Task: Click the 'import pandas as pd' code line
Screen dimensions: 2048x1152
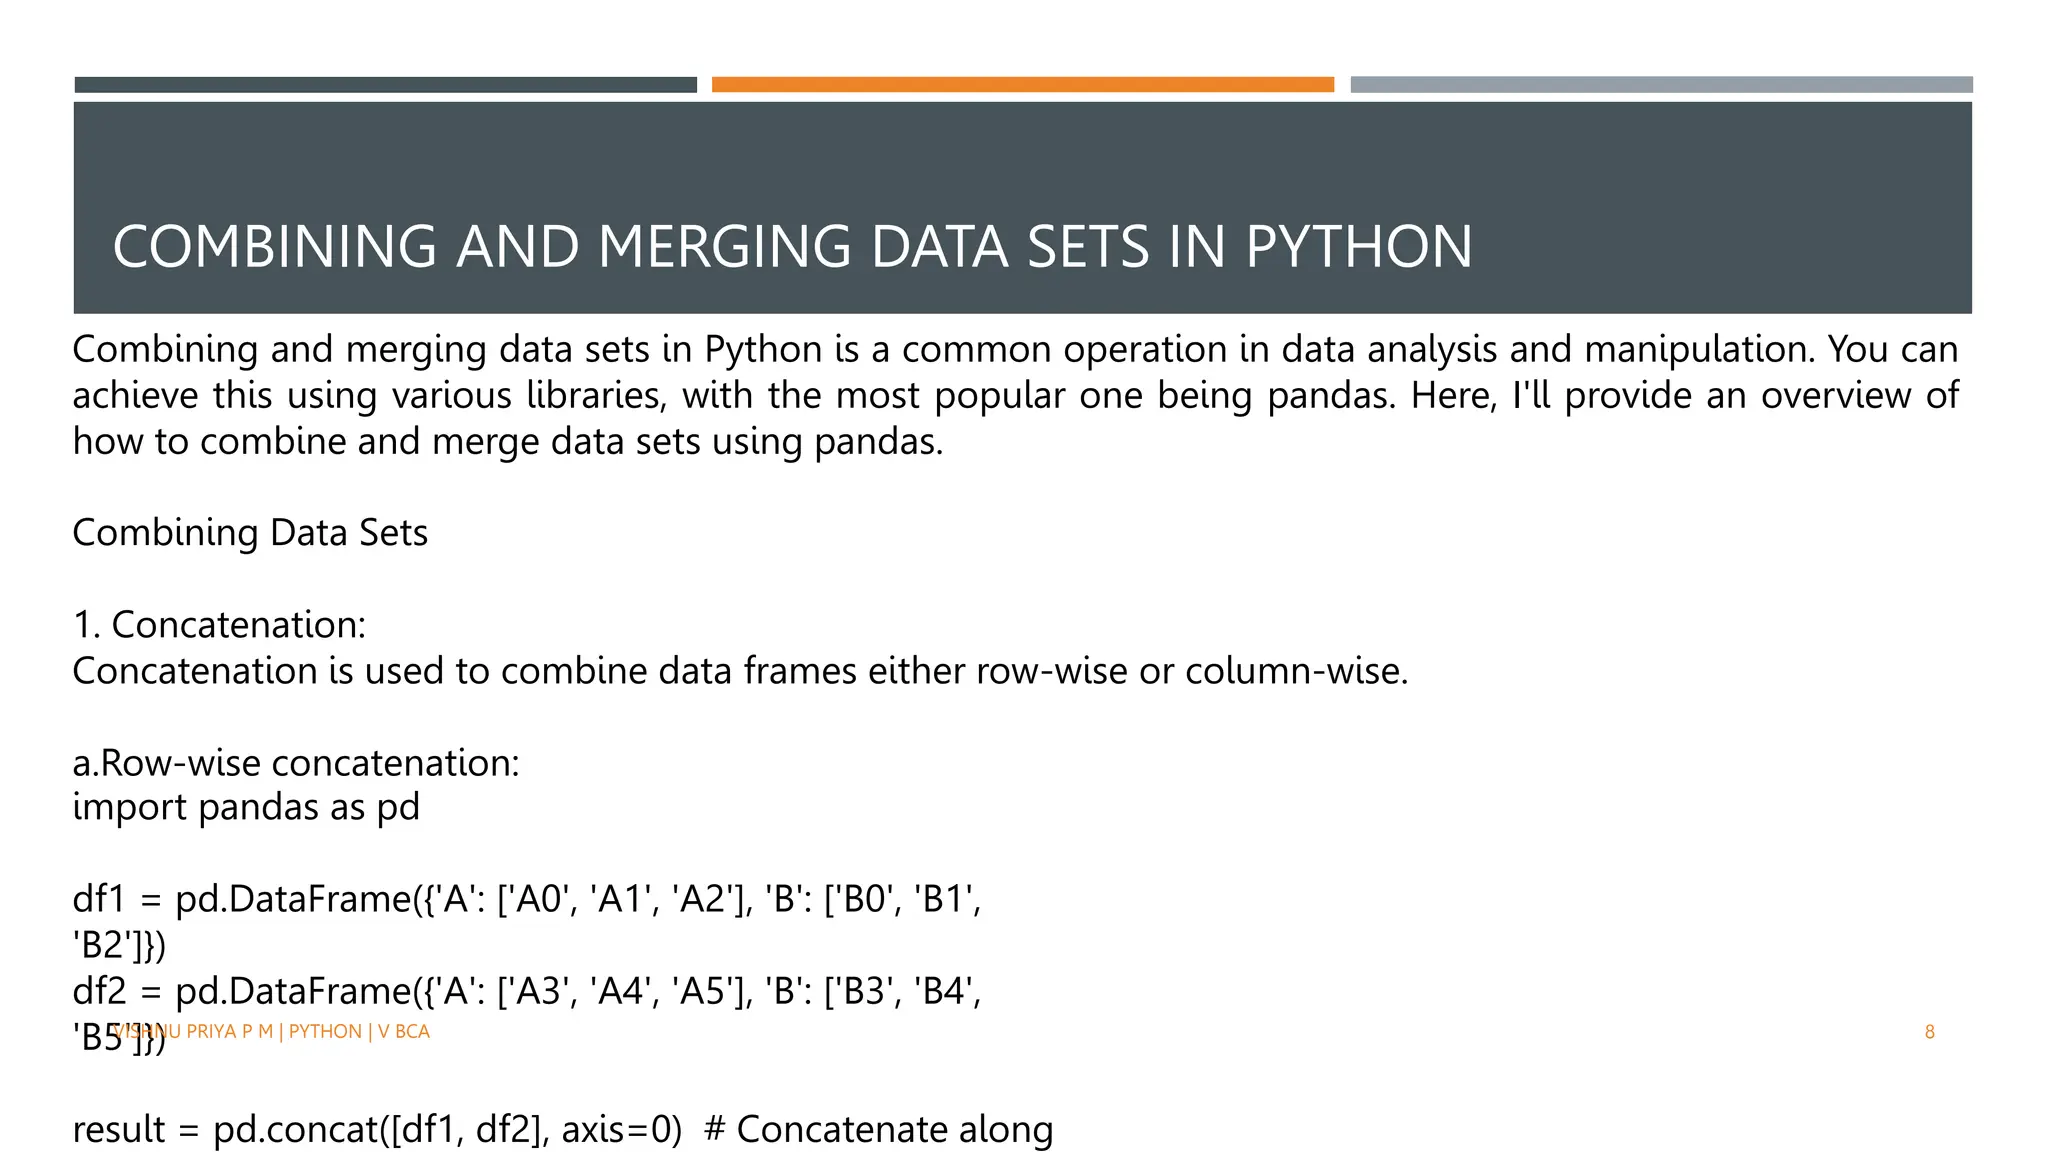Action: click(246, 807)
